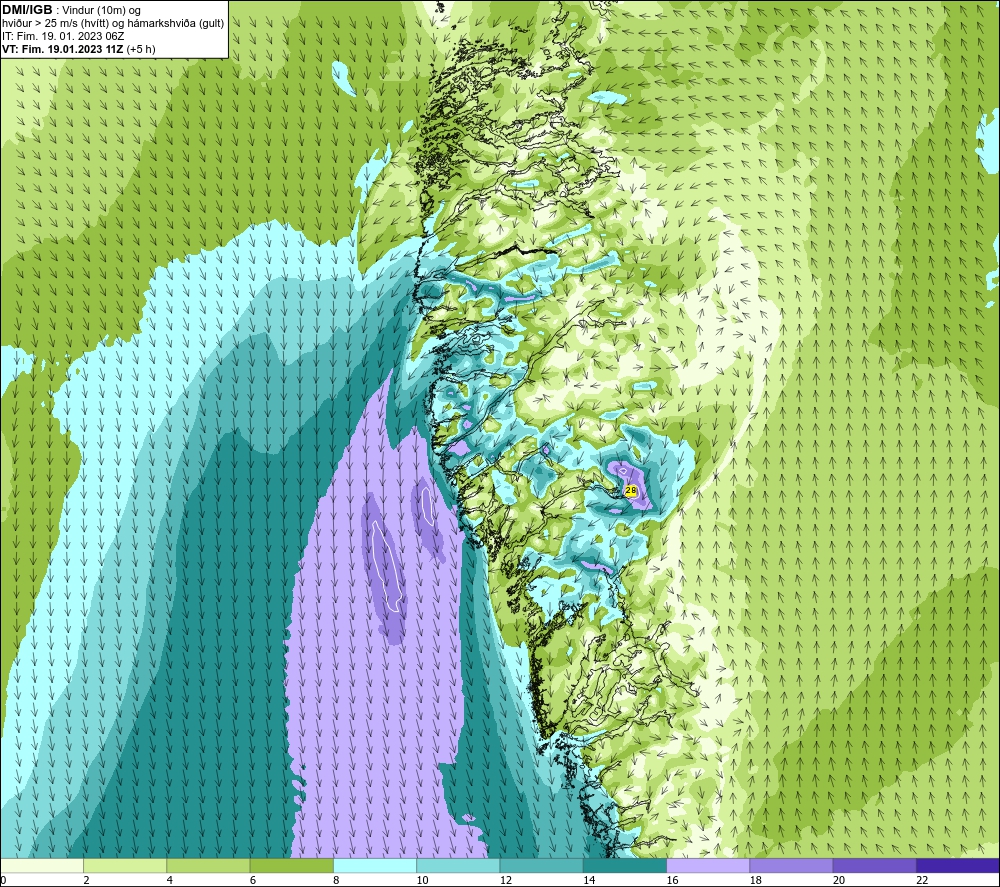
Task: Select the 14-16 m/s dark teal swatch
Action: pyautogui.click(x=625, y=865)
